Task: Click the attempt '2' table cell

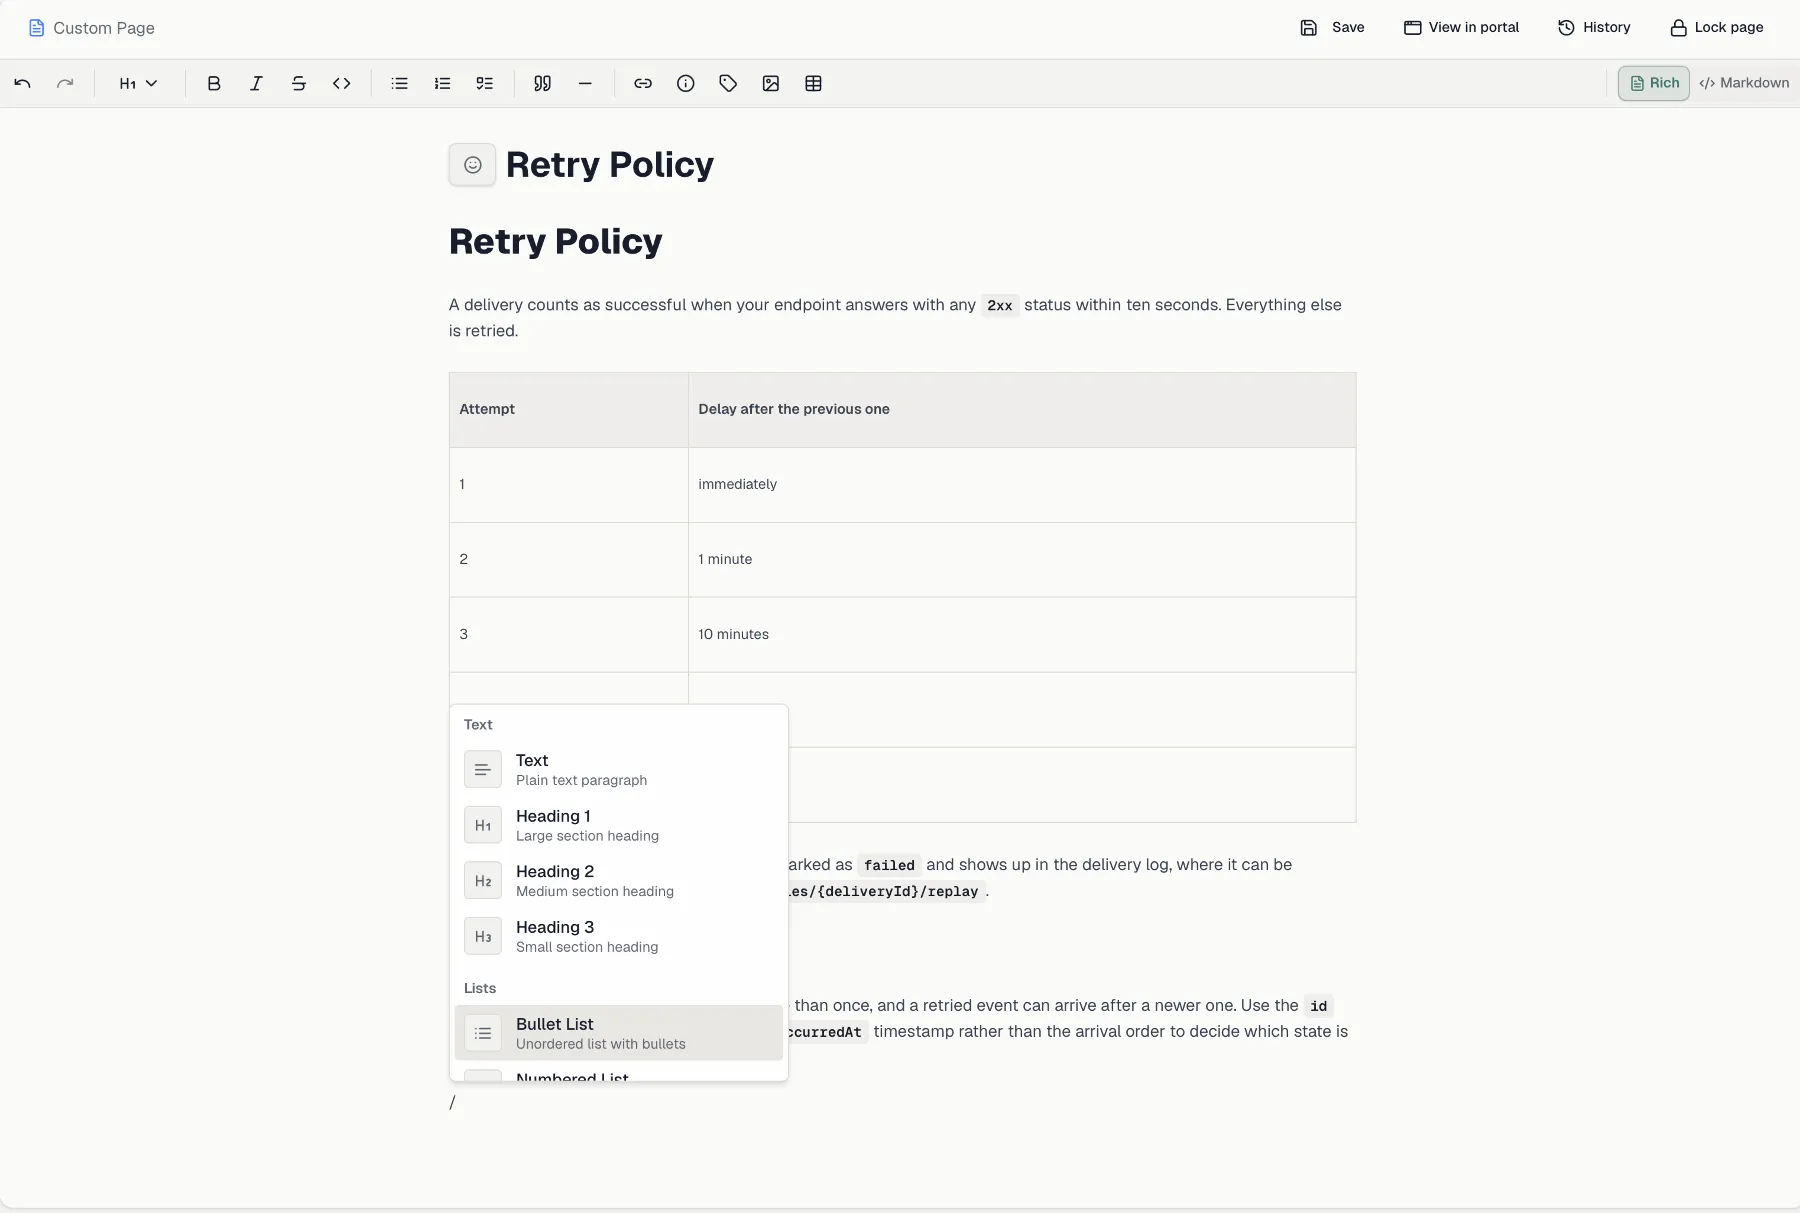Action: point(569,560)
